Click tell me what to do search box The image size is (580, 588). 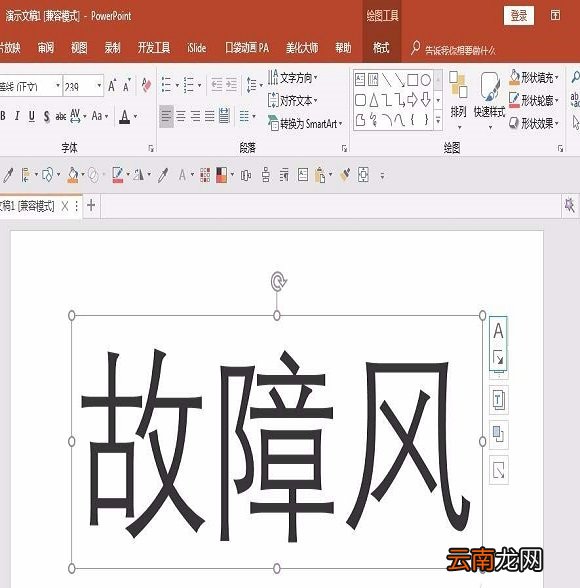454,49
